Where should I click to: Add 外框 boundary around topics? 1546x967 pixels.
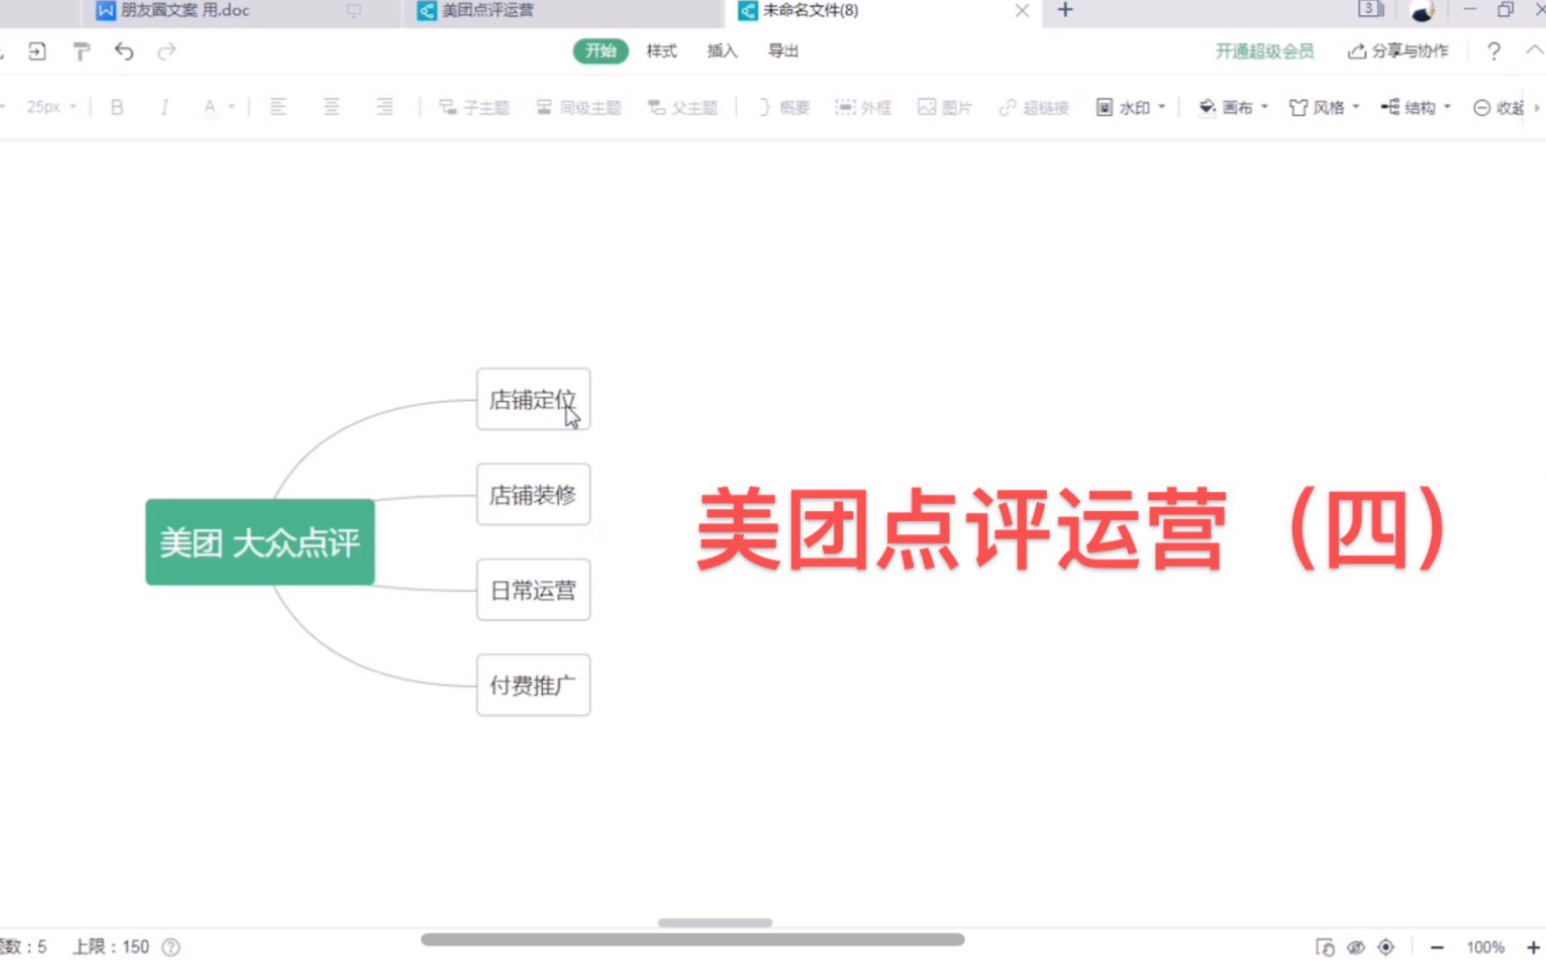tap(863, 107)
